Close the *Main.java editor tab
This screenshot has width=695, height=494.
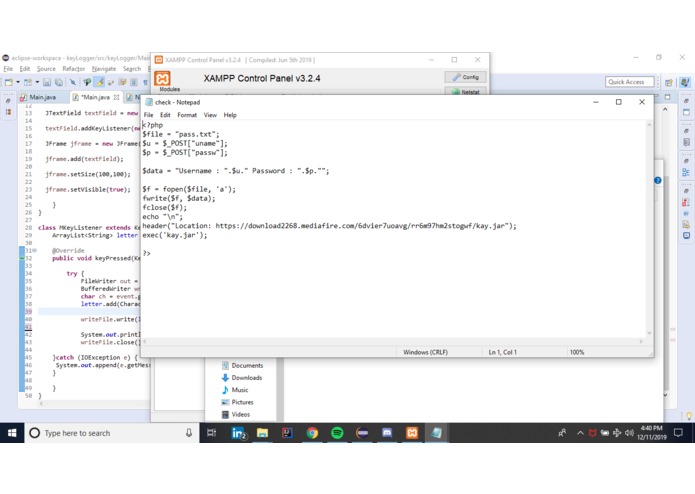tap(117, 97)
